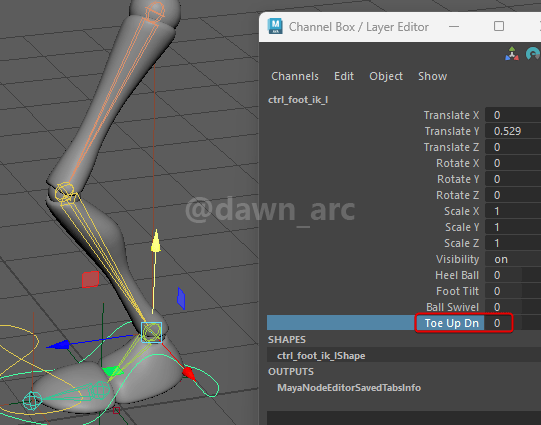Select the Translate Z attribute label
The height and width of the screenshot is (425, 541).
[451, 147]
